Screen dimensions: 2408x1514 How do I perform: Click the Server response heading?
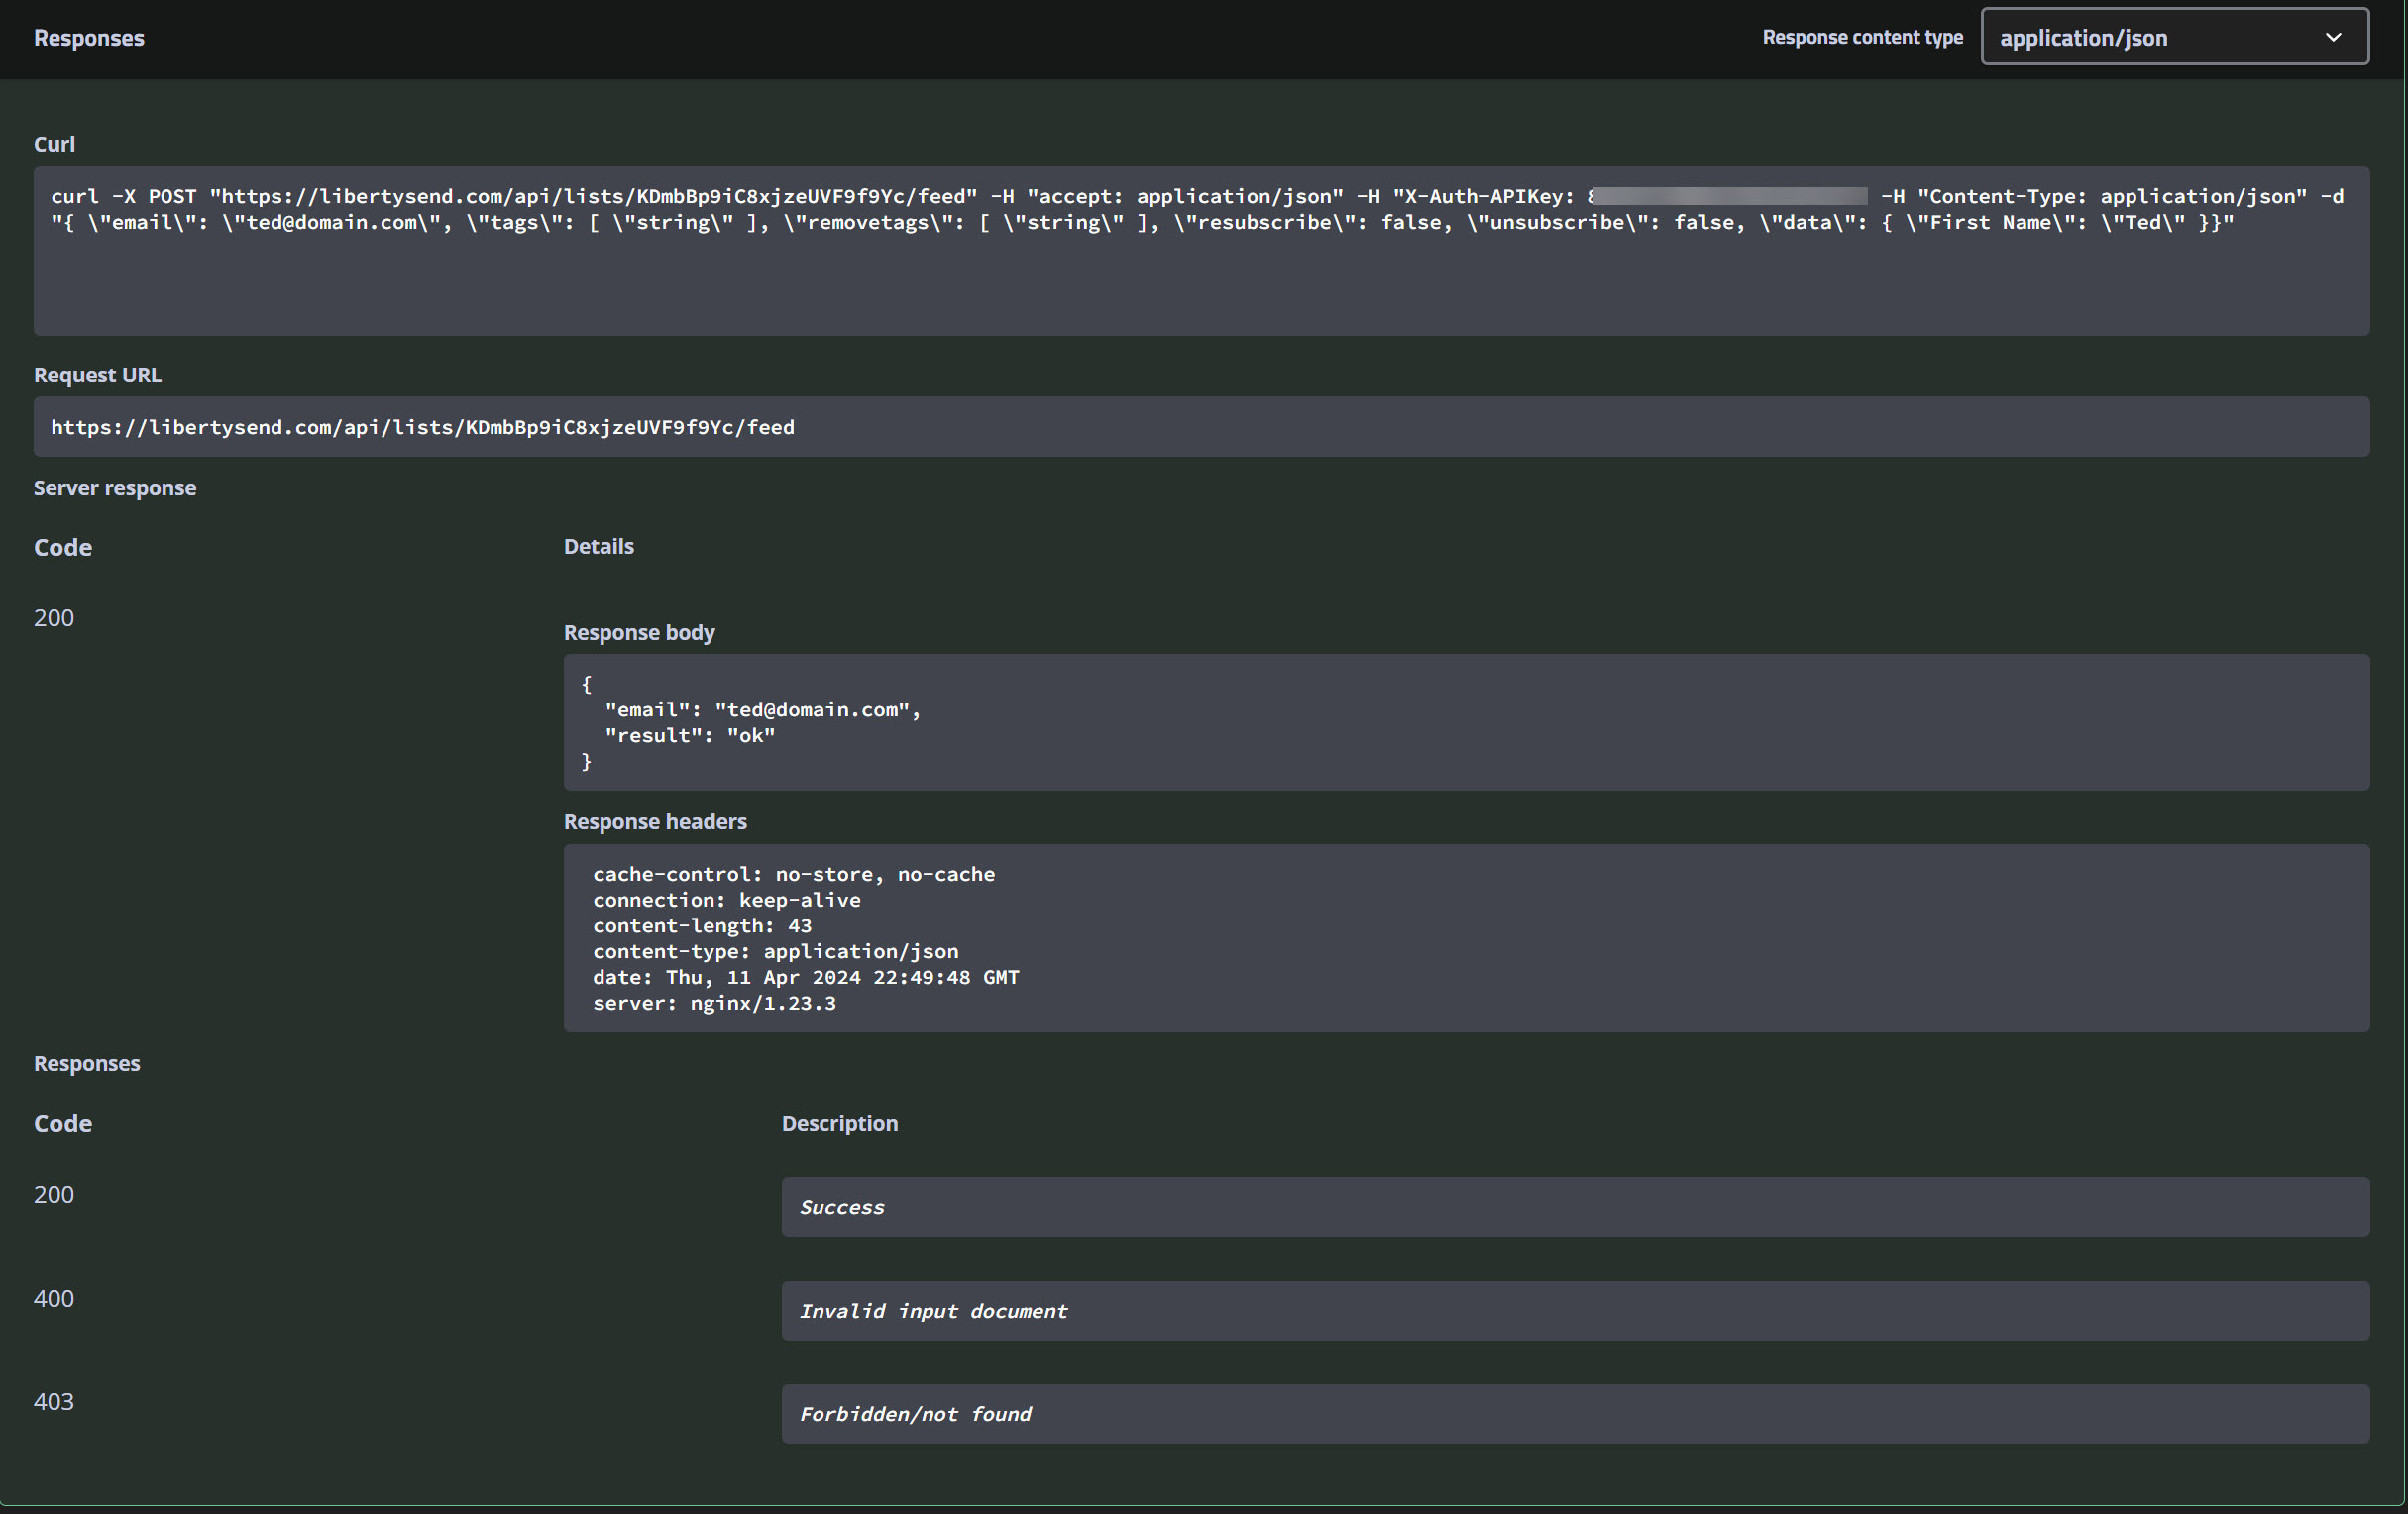115,488
